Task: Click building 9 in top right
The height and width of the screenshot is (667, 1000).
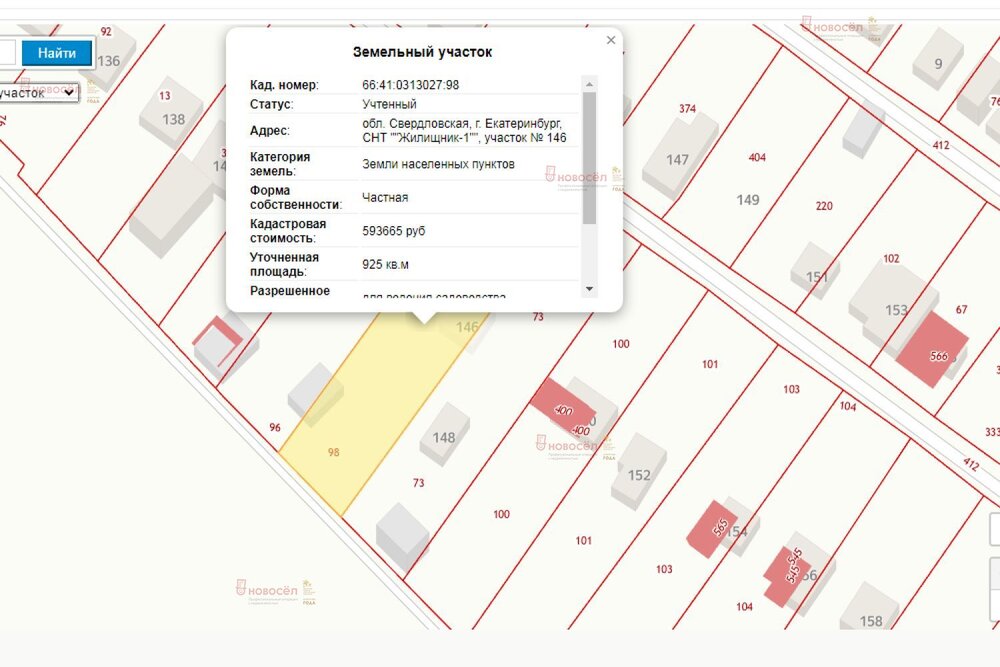Action: [x=938, y=59]
